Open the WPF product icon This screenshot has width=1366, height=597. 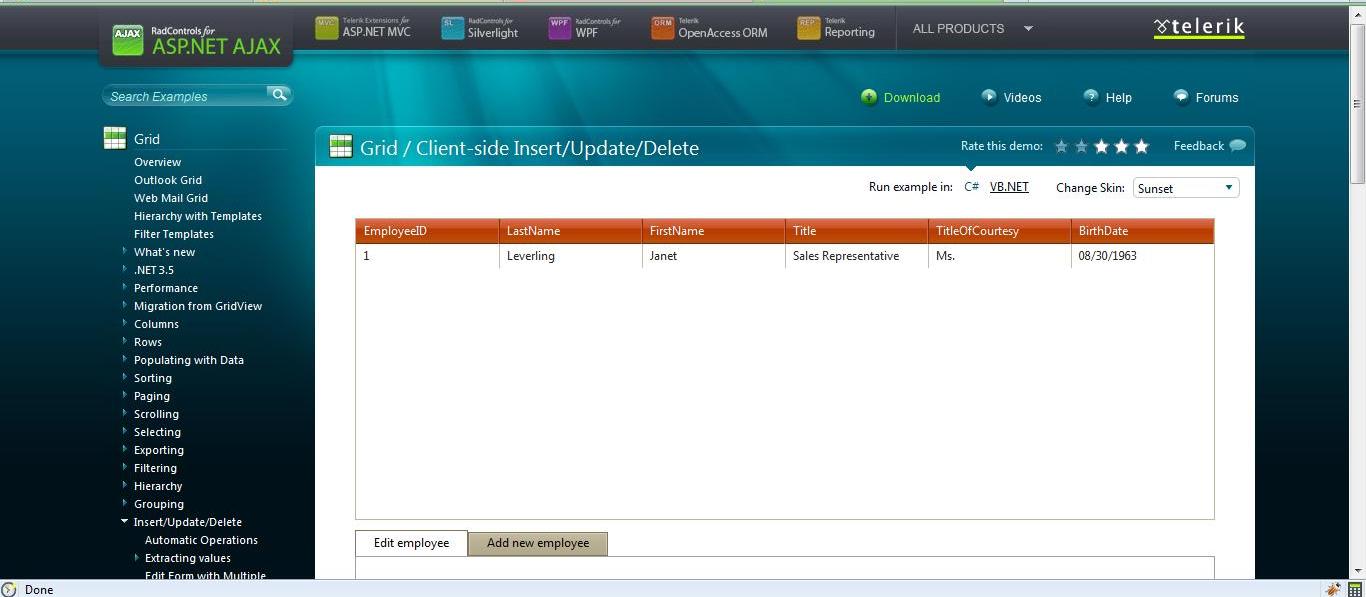pos(560,29)
